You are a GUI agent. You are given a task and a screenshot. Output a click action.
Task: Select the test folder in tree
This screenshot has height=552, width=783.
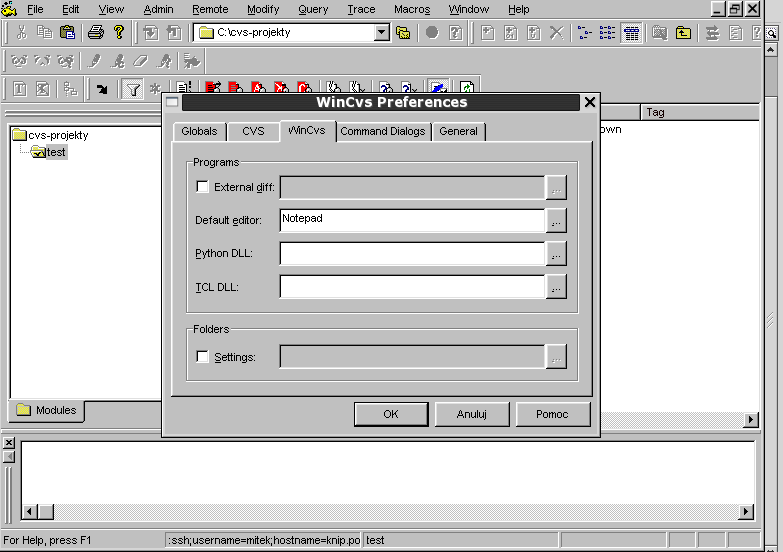(x=49, y=152)
